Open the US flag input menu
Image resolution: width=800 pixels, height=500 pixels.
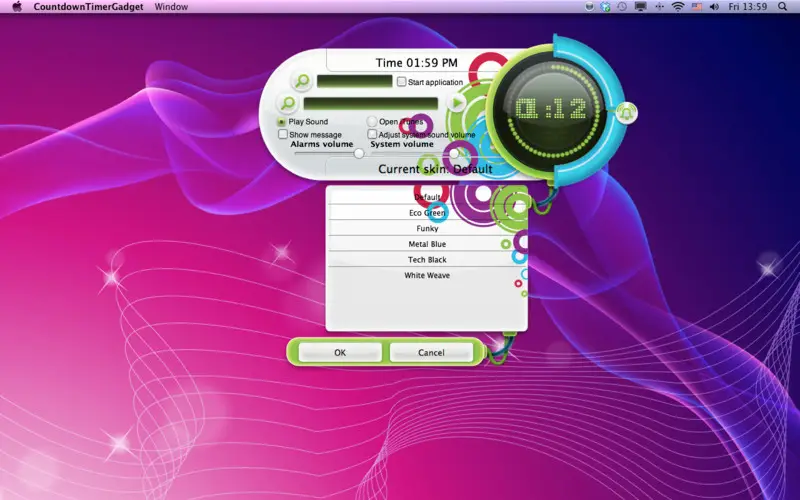[696, 7]
